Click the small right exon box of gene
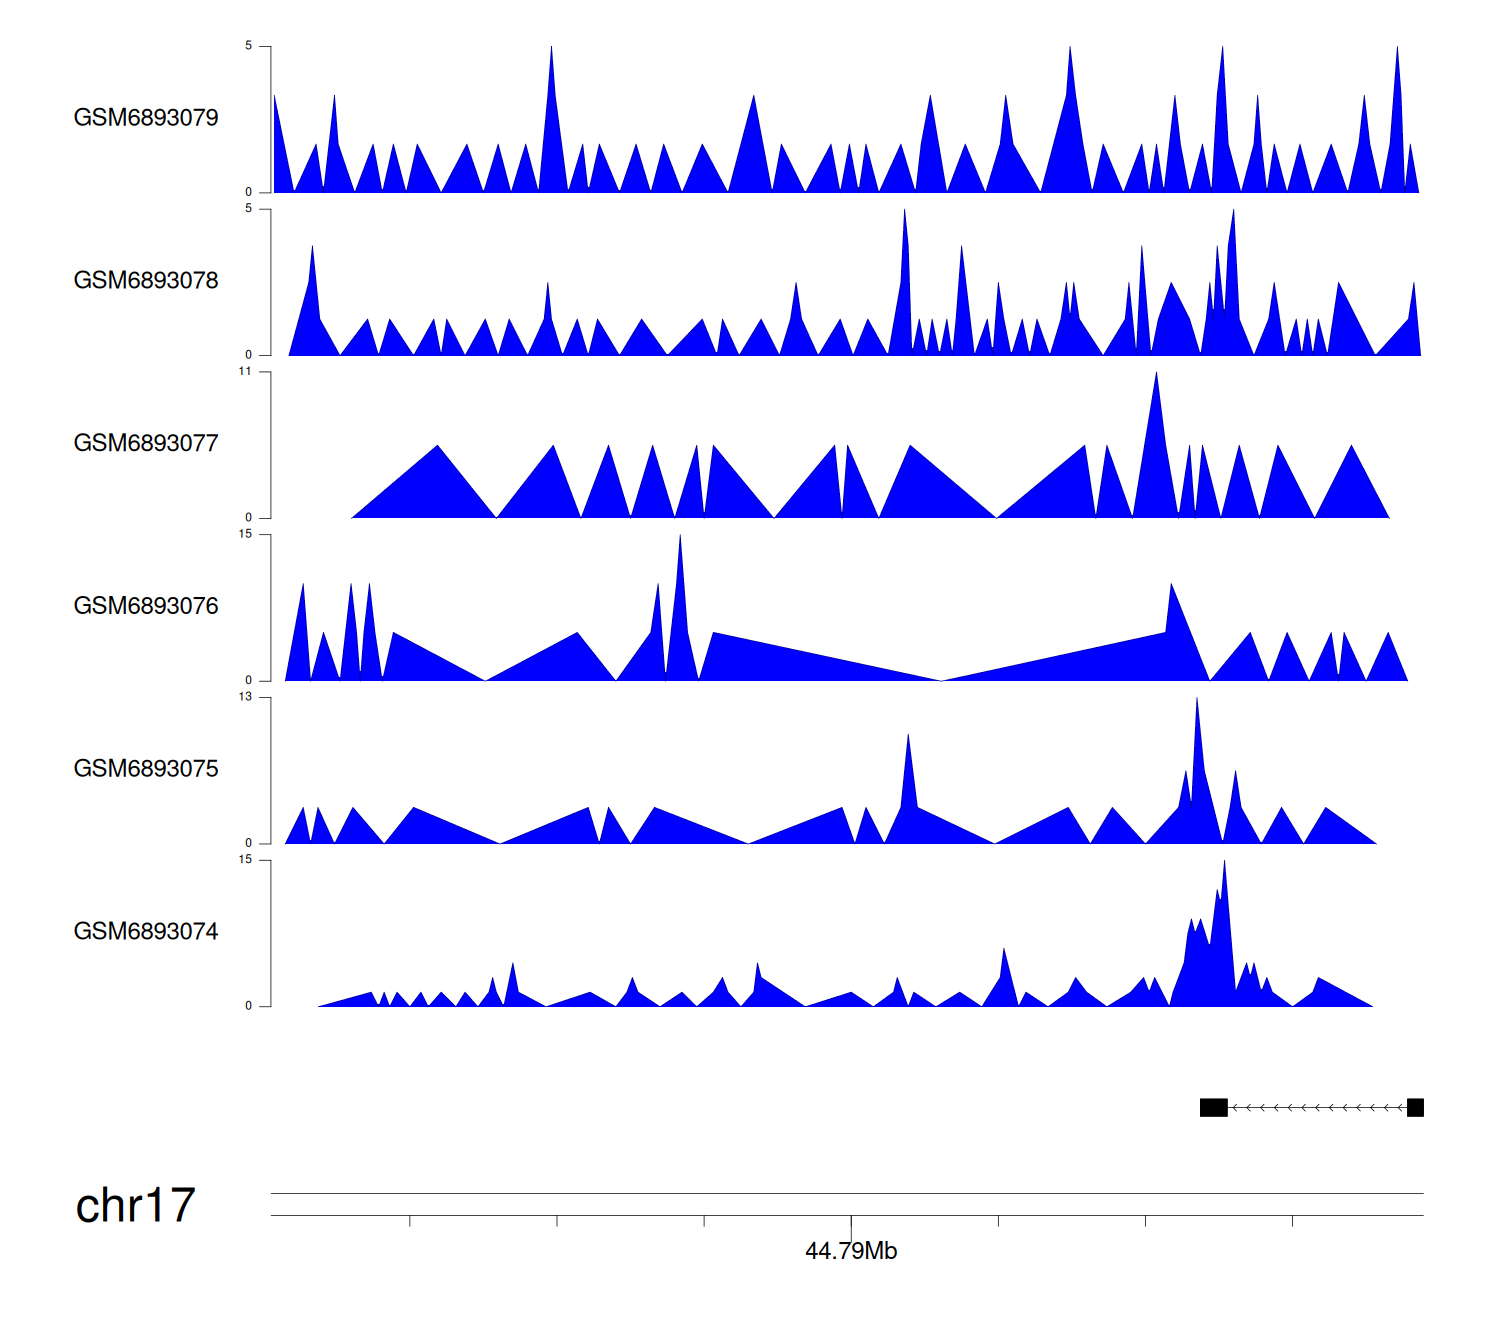 coord(1415,1107)
